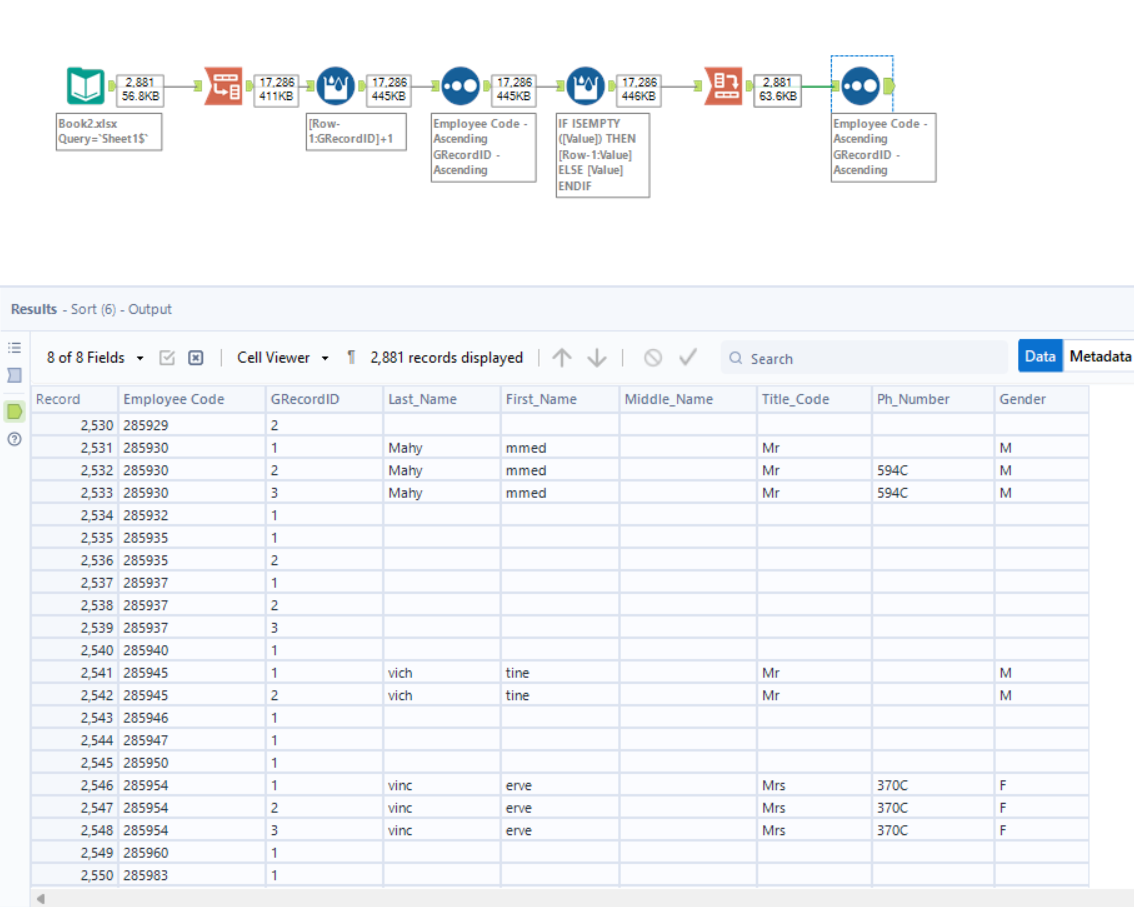This screenshot has height=907, width=1134.
Task: Switch to the Data view tab
Action: click(x=1040, y=356)
